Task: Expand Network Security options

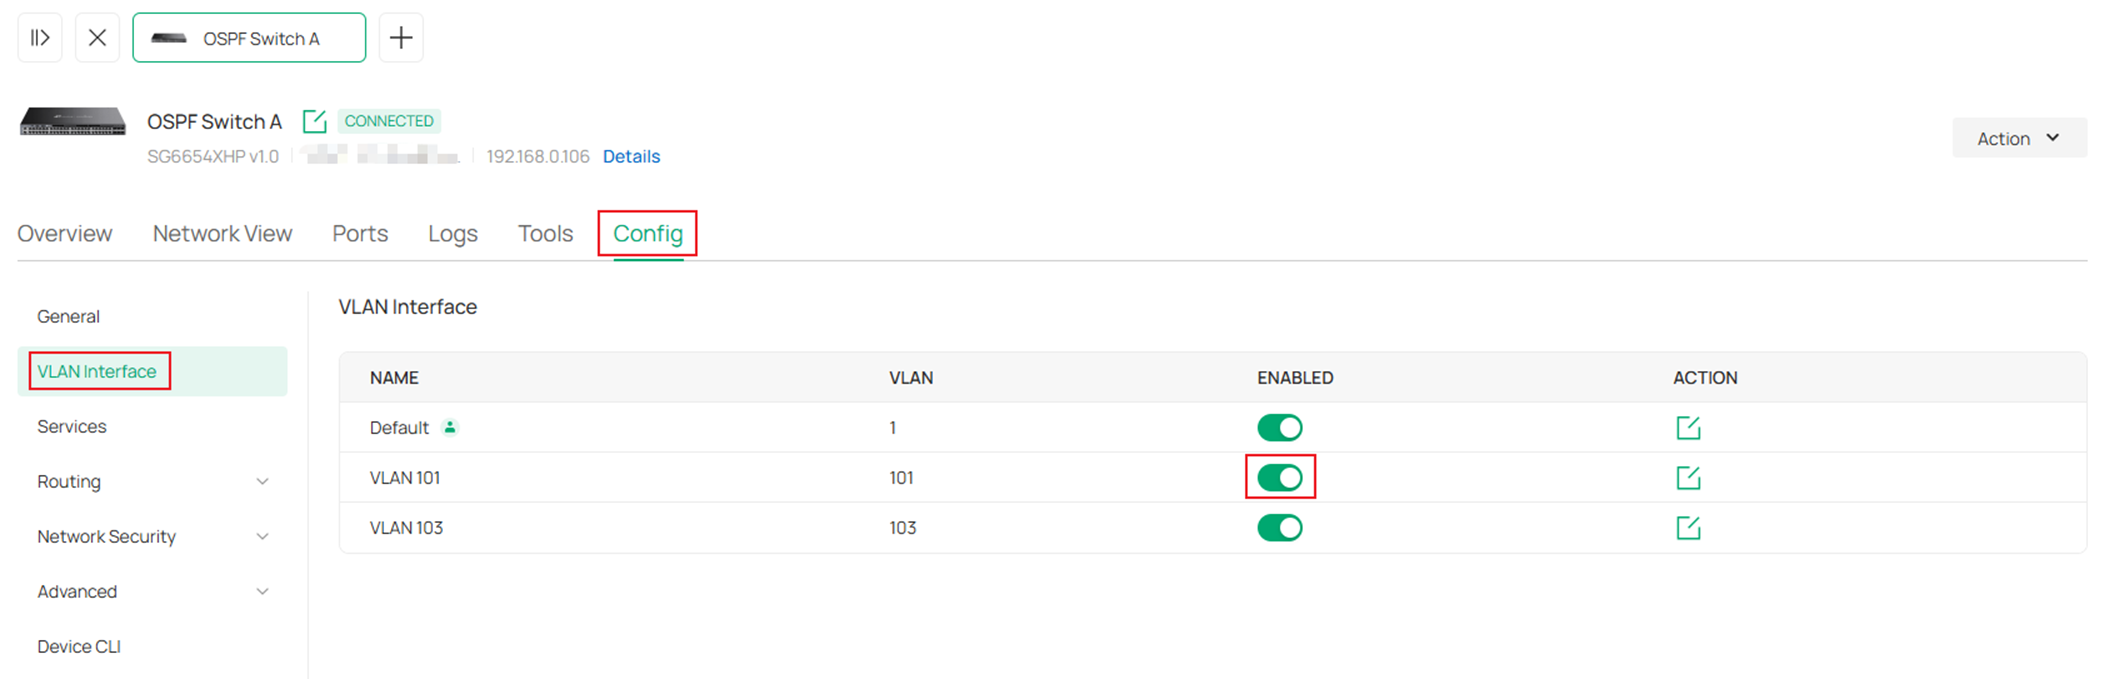Action: click(262, 536)
